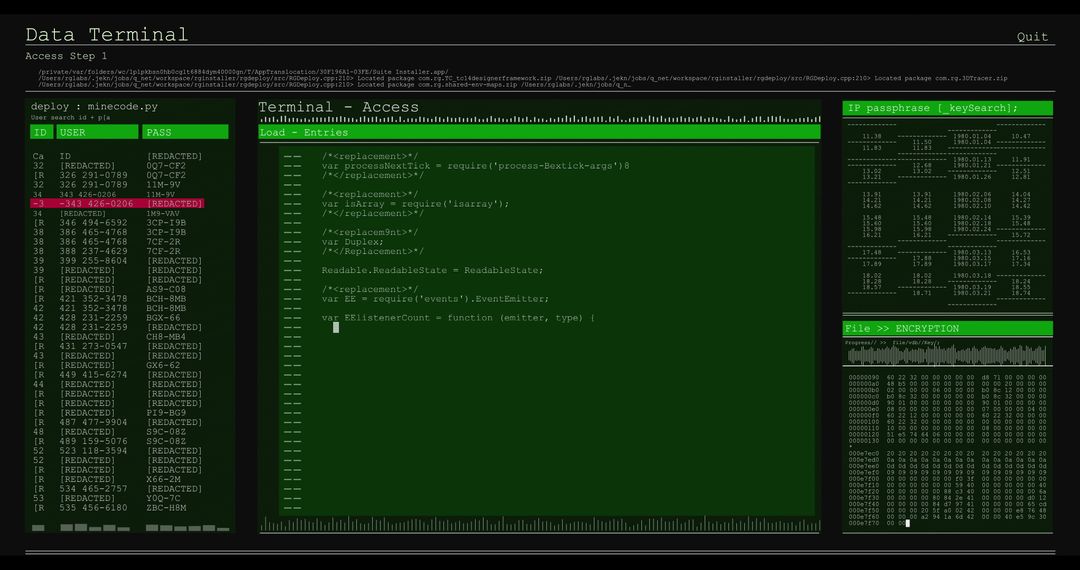Sort by the USER column header
This screenshot has height=570, width=1080.
(x=97, y=132)
